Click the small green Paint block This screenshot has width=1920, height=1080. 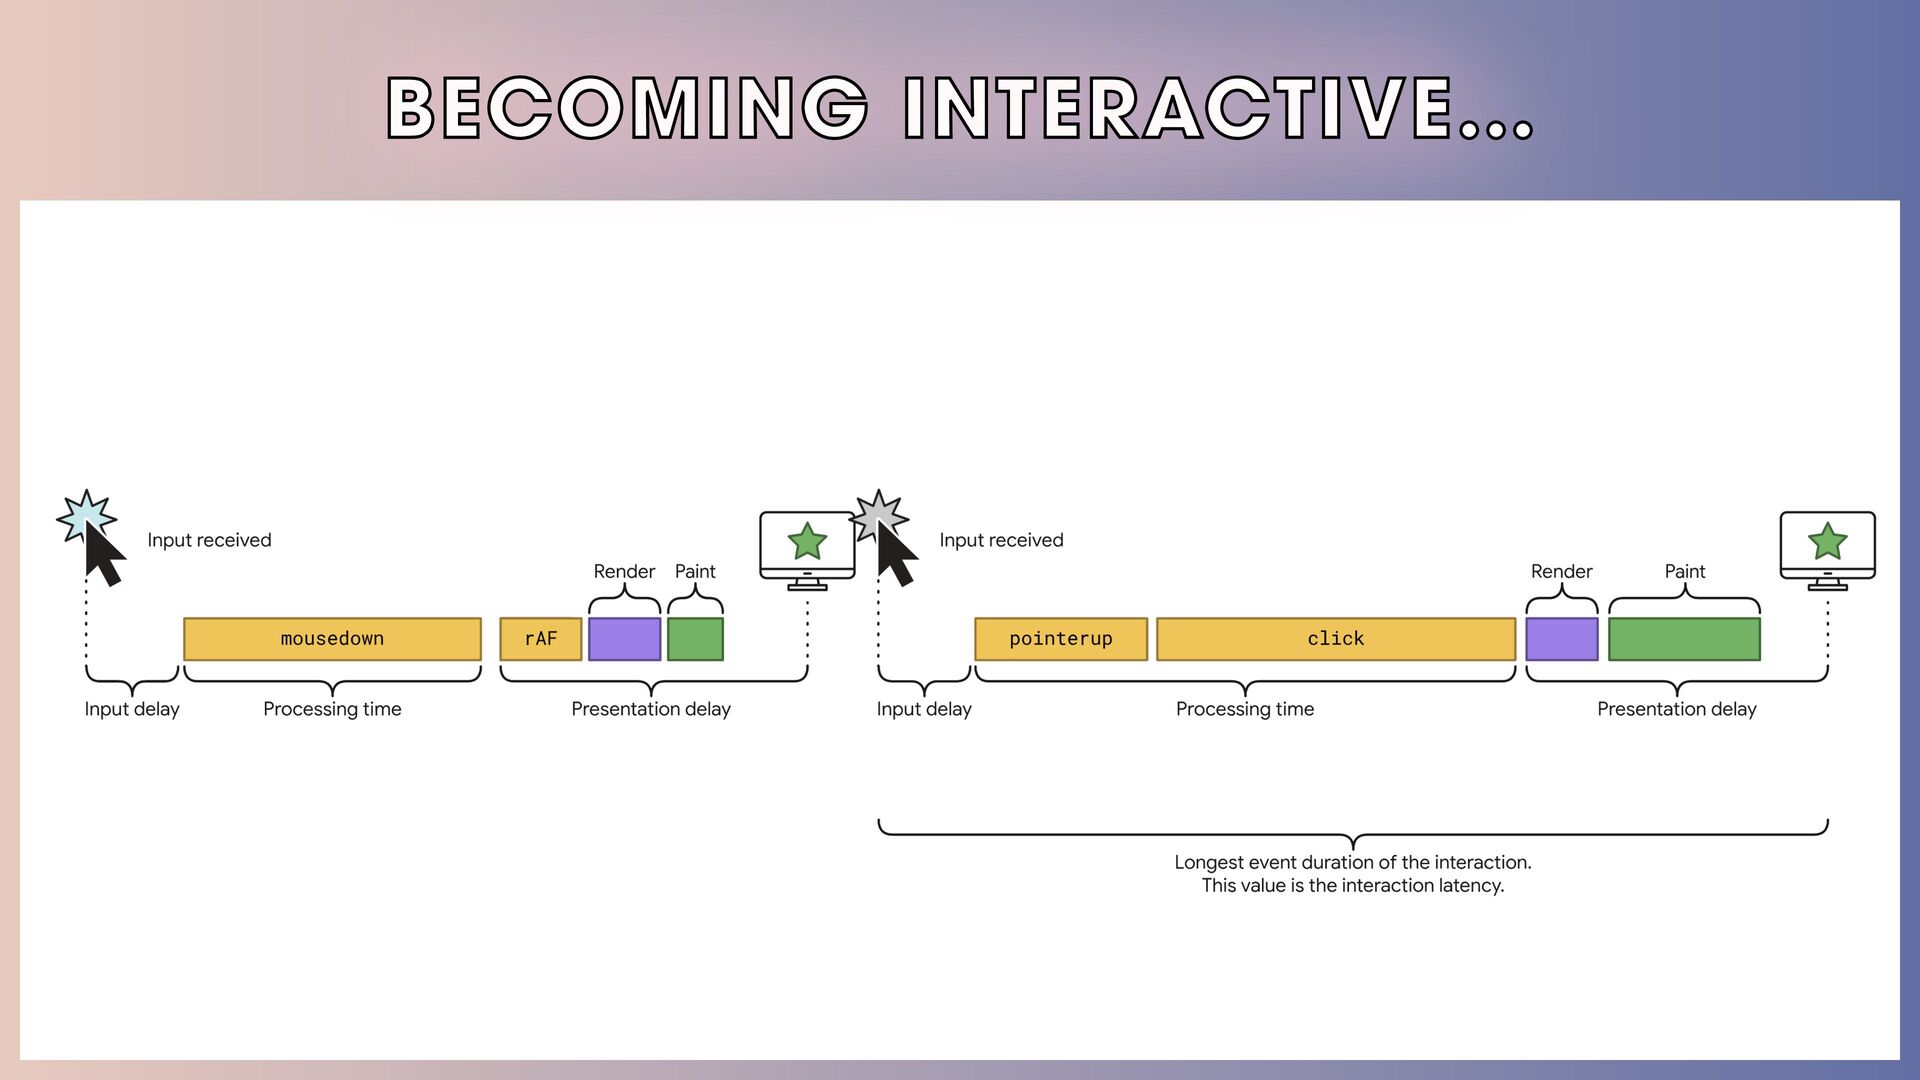pyautogui.click(x=695, y=639)
